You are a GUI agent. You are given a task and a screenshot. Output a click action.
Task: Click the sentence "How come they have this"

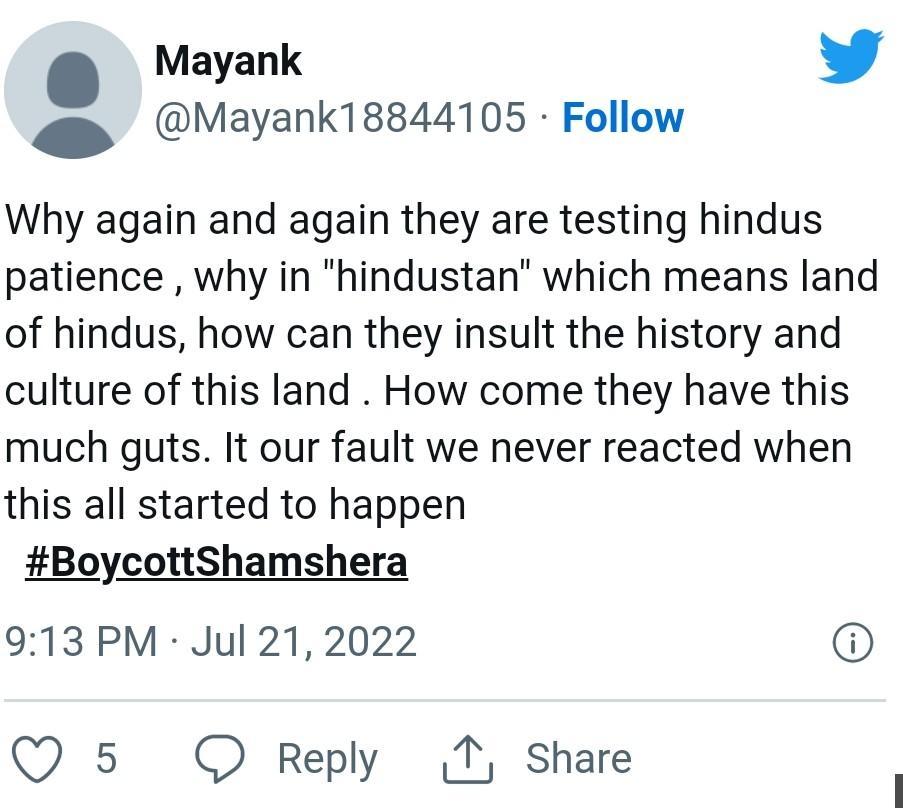coord(617,390)
